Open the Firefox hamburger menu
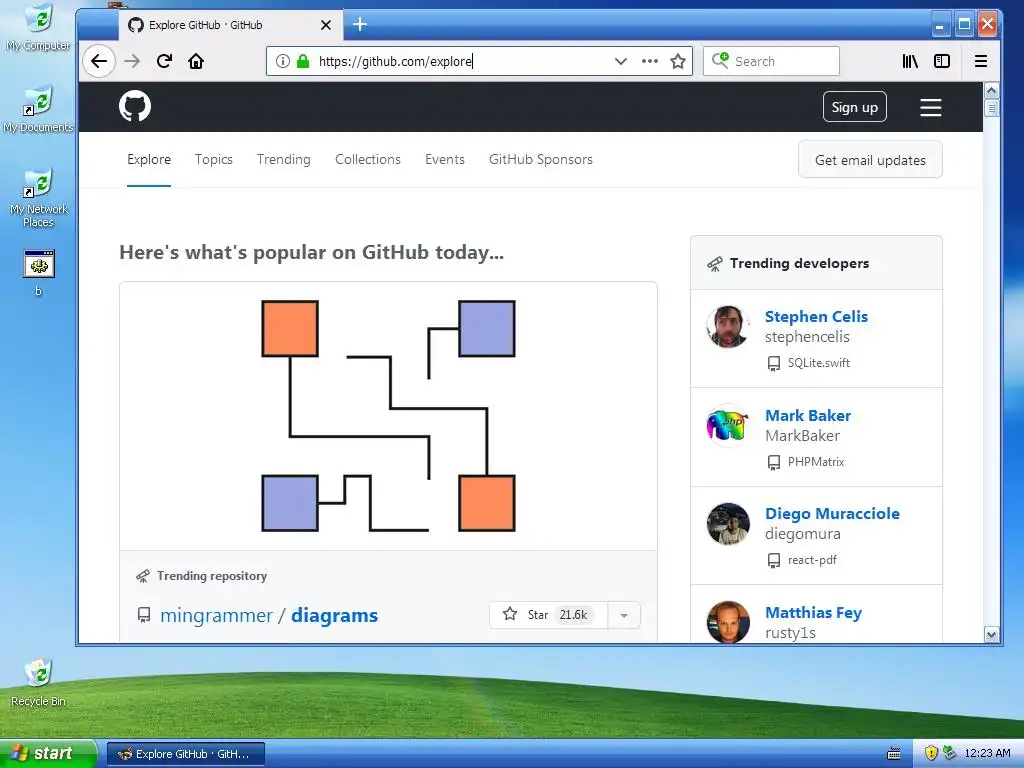 coord(980,61)
